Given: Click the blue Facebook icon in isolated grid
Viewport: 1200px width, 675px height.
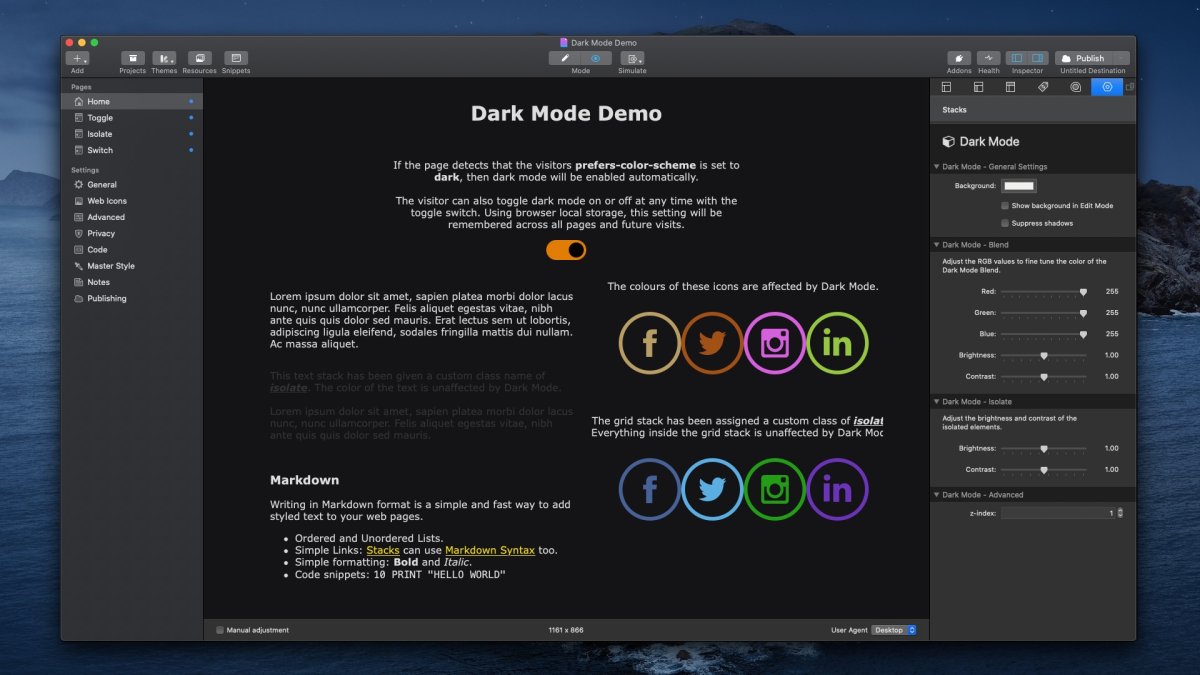Looking at the screenshot, I should (x=650, y=489).
